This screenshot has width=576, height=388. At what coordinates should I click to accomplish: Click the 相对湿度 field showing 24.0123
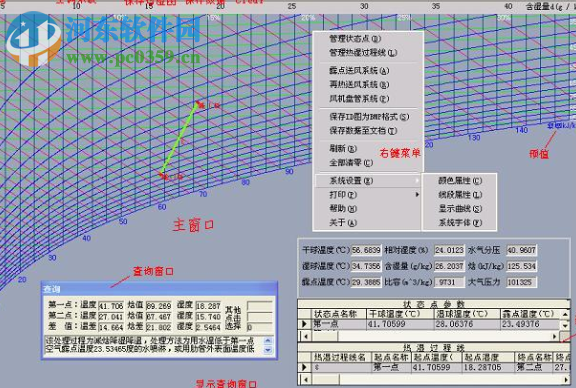click(449, 250)
